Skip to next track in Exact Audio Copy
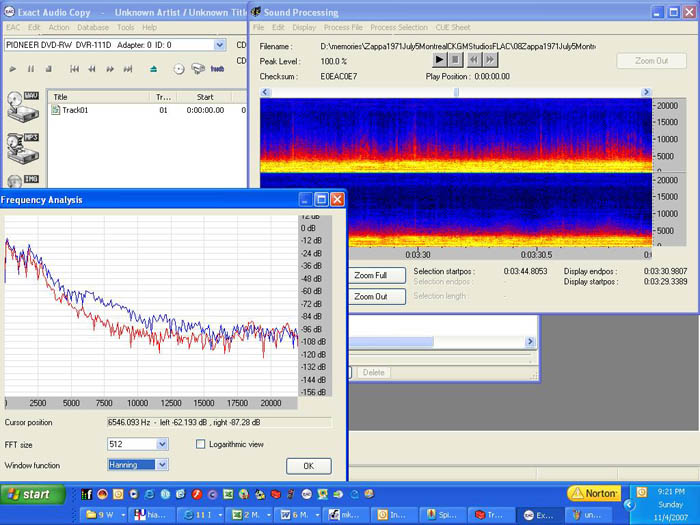700x525 pixels. [128, 69]
